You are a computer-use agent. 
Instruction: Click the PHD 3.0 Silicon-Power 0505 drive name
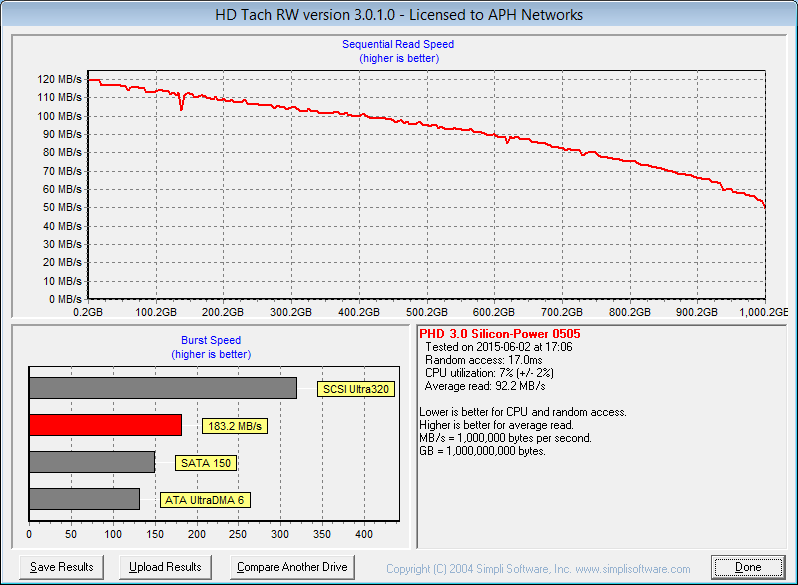tap(499, 333)
